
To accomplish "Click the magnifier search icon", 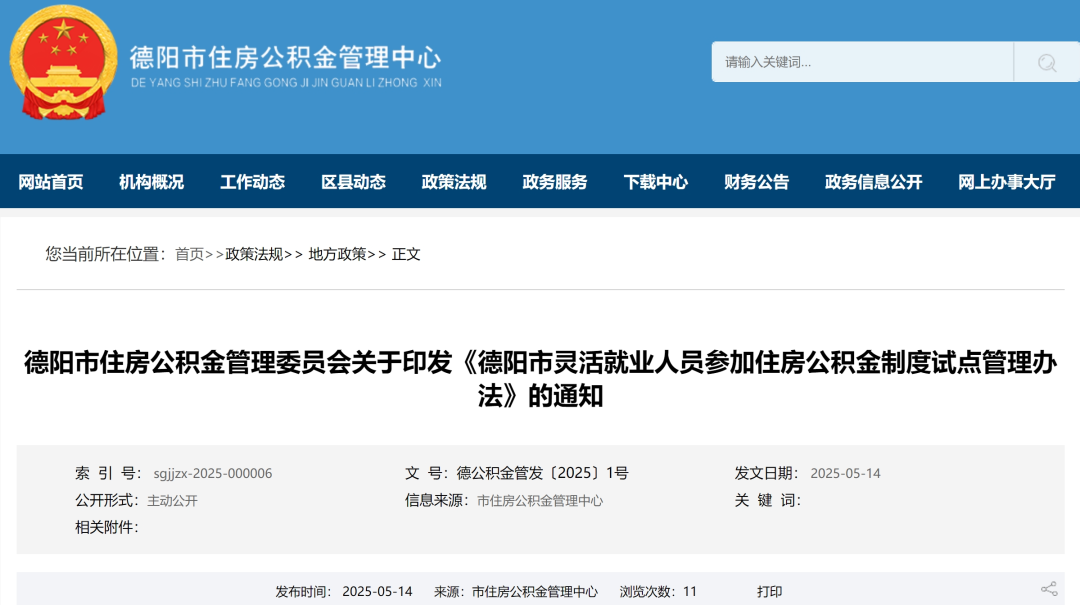I will tap(1046, 62).
